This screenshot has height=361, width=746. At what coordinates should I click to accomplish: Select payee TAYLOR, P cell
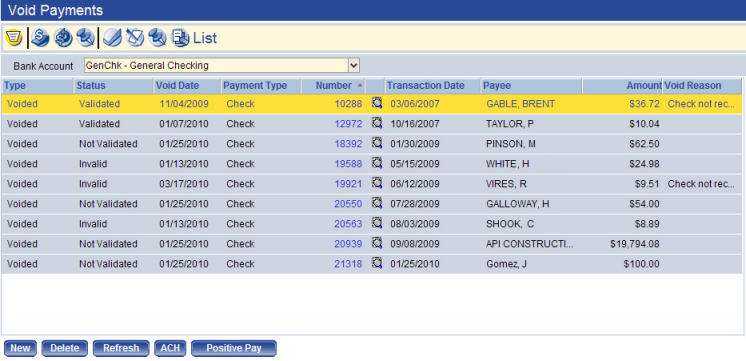510,124
